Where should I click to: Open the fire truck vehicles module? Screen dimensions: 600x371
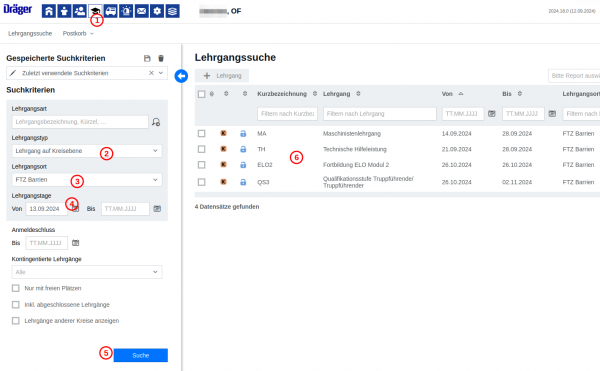point(111,11)
